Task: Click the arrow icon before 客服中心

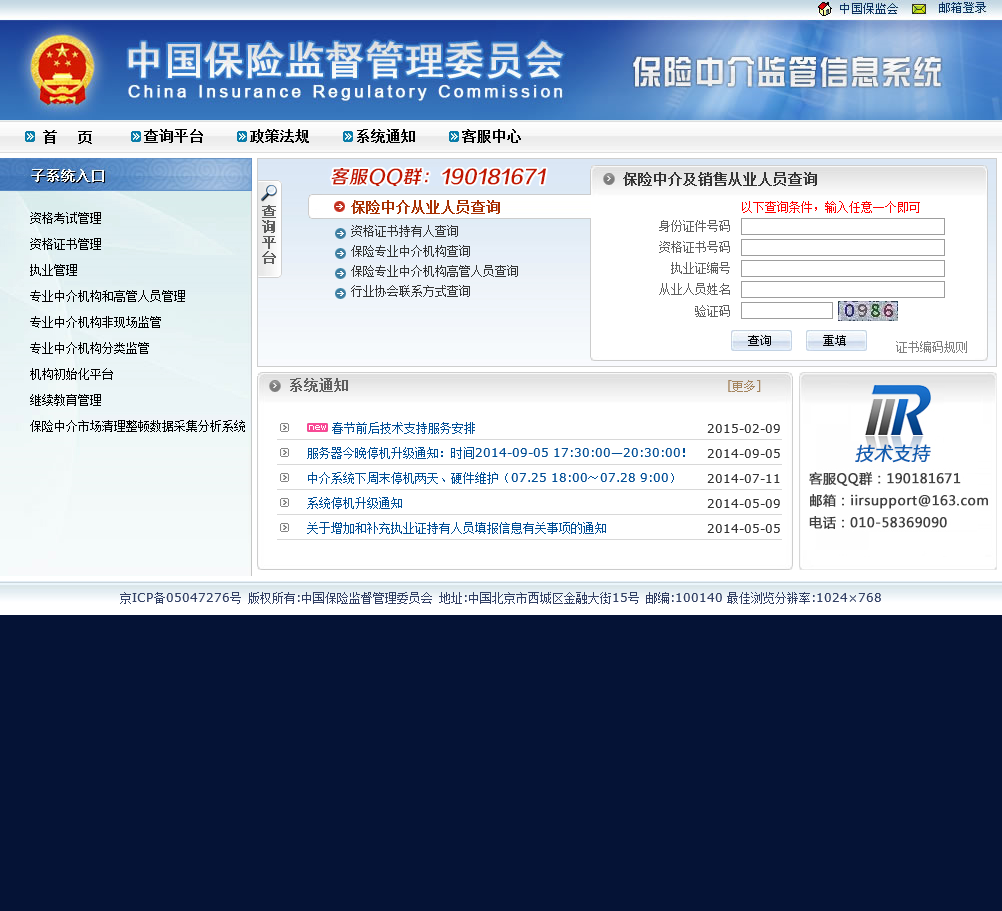Action: point(454,136)
